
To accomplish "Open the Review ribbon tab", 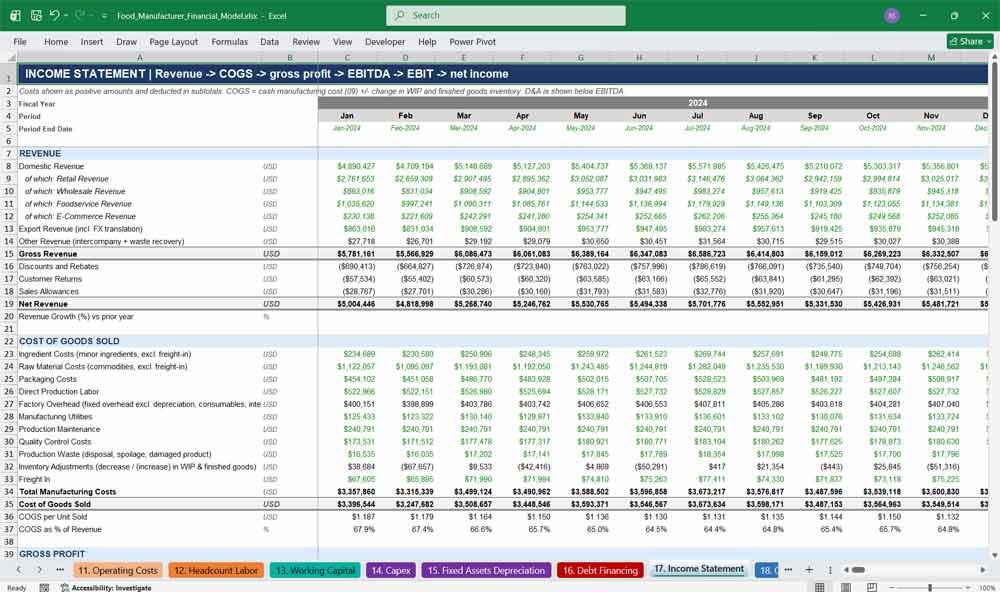I will point(306,41).
